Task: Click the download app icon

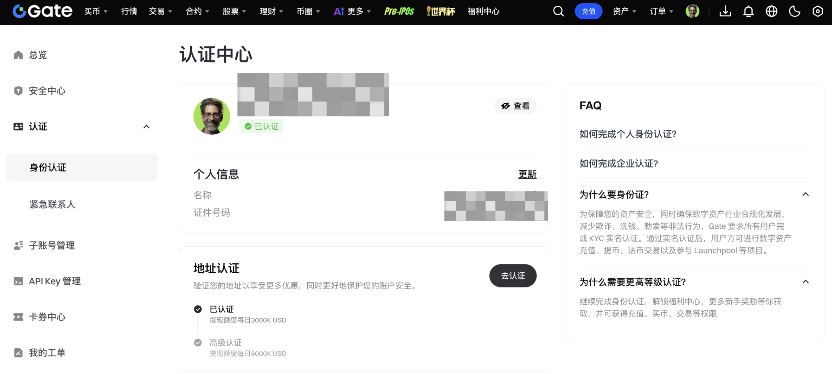Action: point(725,11)
